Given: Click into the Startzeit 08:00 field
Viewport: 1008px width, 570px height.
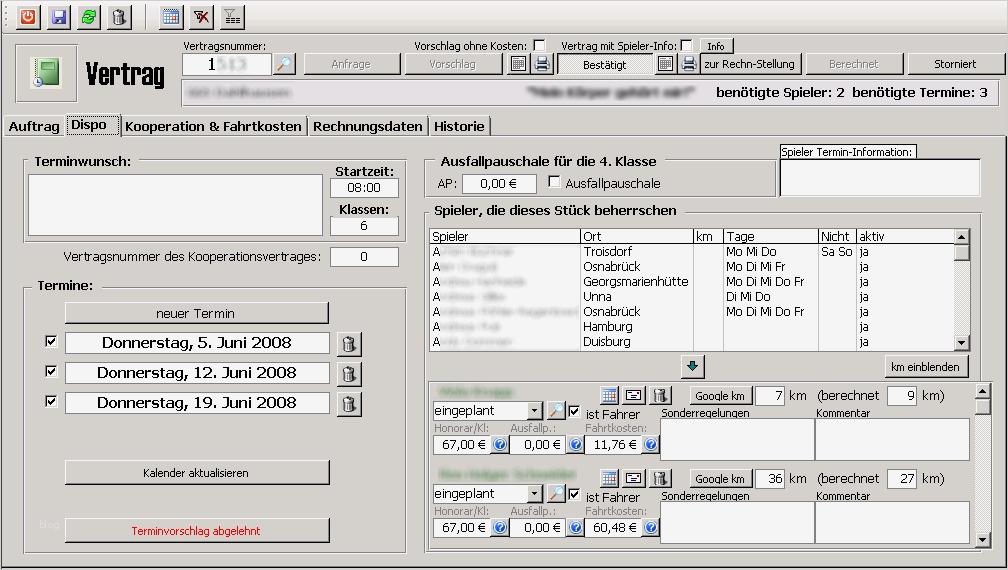Looking at the screenshot, I should tap(364, 187).
